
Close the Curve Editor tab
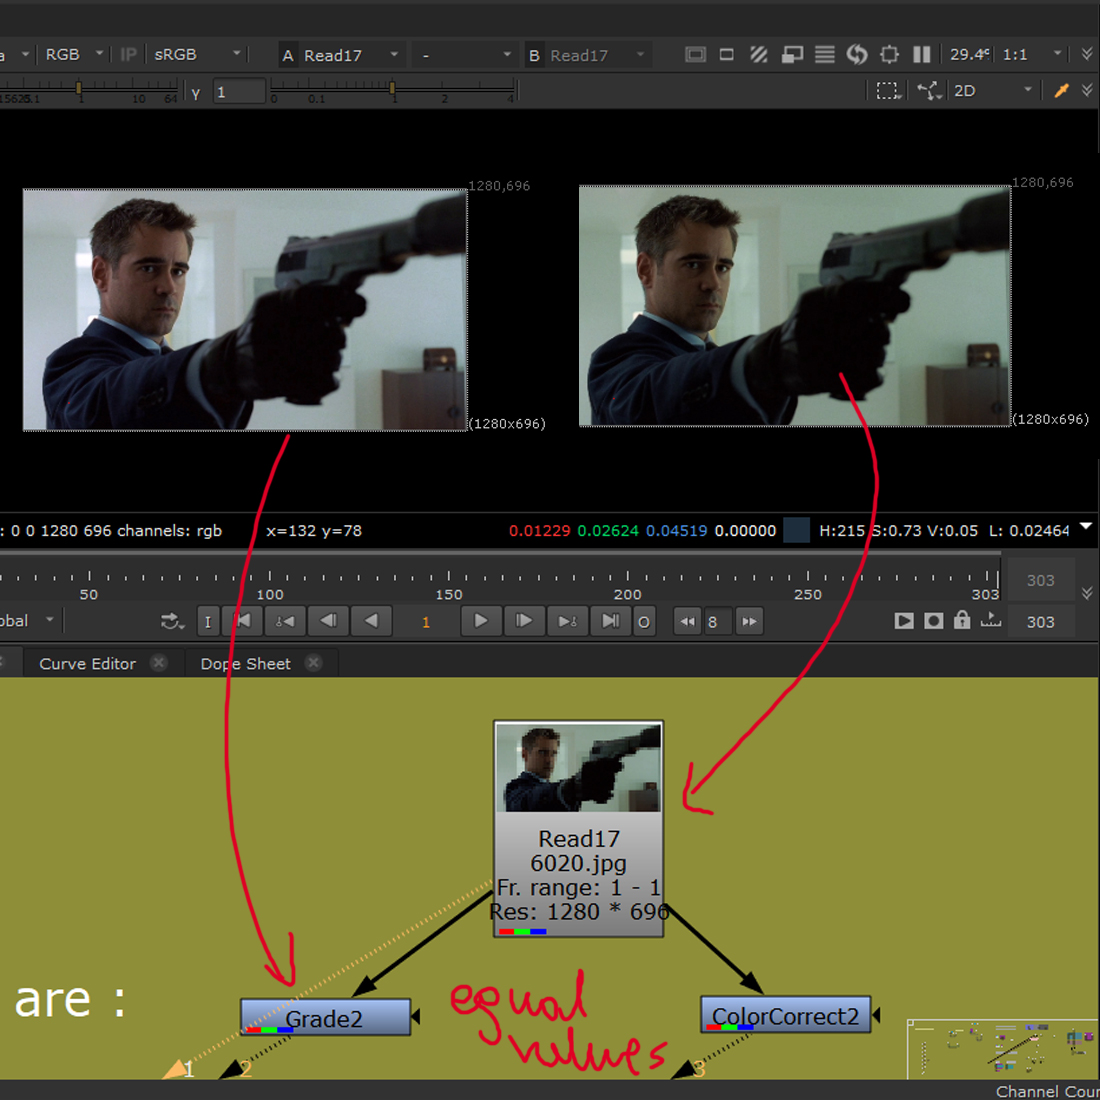pos(159,663)
